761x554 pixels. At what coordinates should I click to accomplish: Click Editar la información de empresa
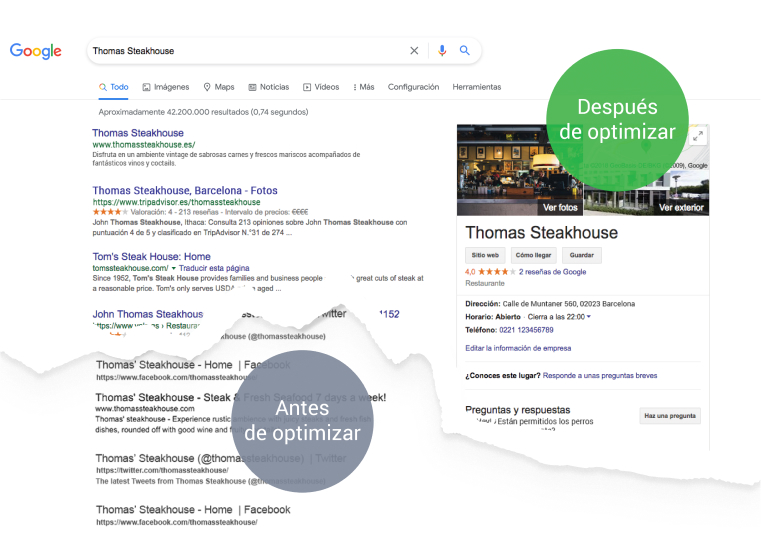[518, 348]
